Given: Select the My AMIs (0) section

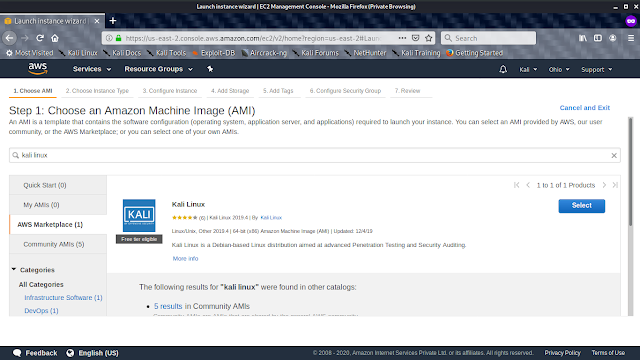Looking at the screenshot, I should [x=58, y=204].
